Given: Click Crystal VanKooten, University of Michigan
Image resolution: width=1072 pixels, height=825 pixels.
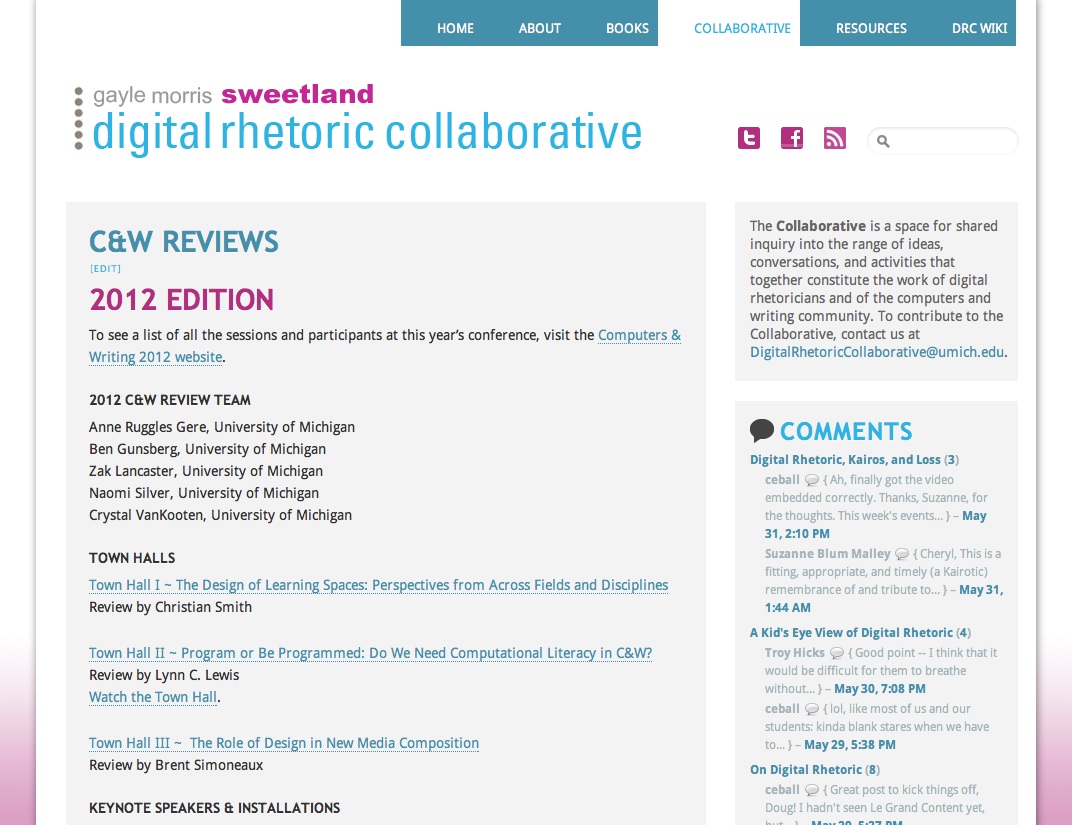Looking at the screenshot, I should [220, 515].
